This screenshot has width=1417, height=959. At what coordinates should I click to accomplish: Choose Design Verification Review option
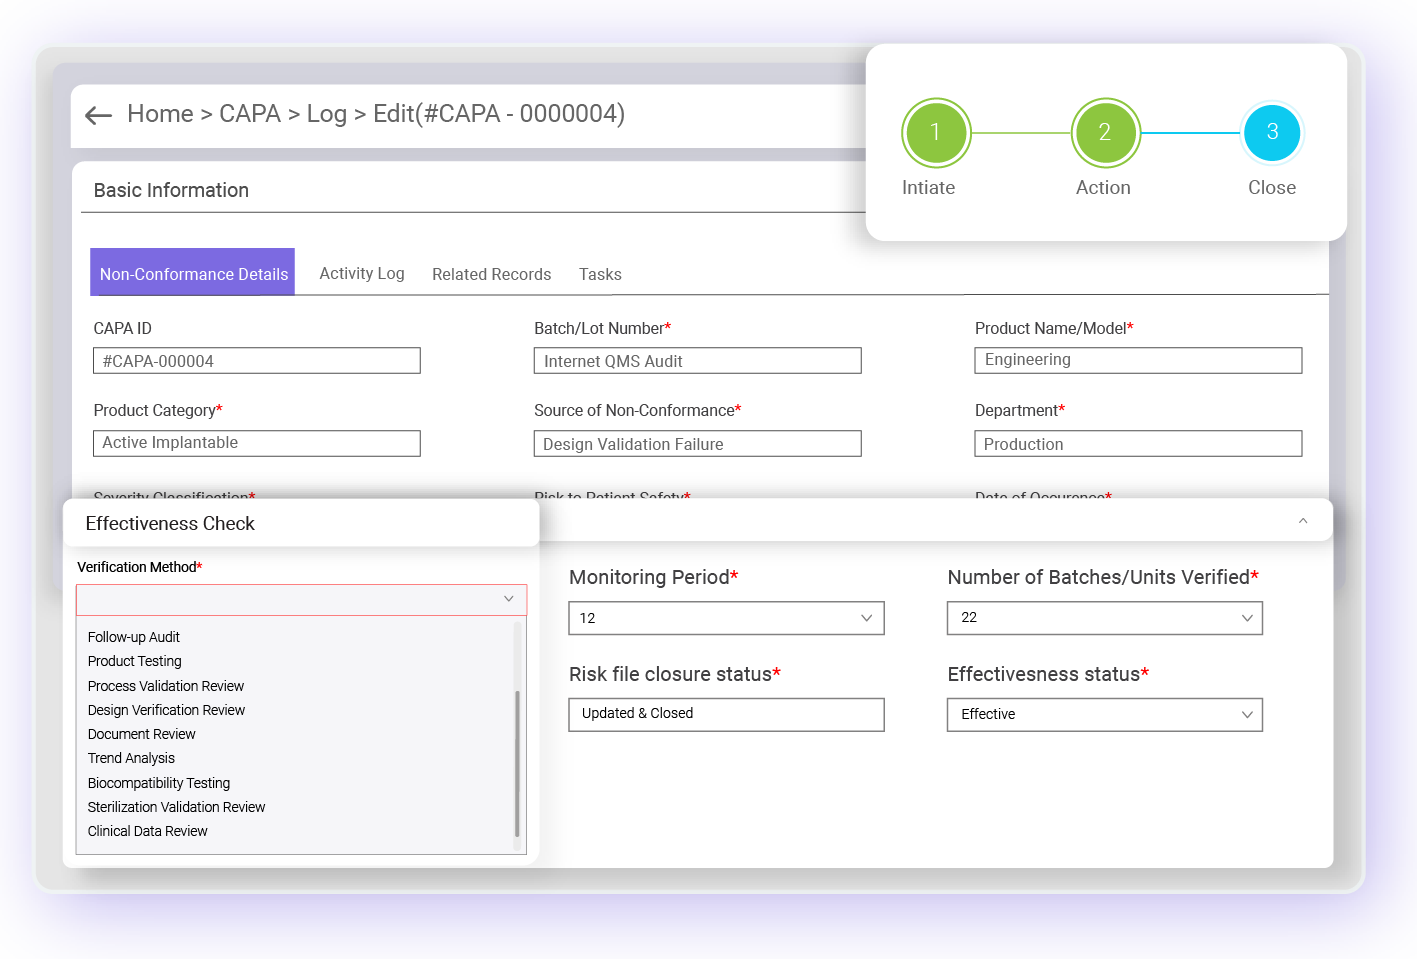coord(166,710)
